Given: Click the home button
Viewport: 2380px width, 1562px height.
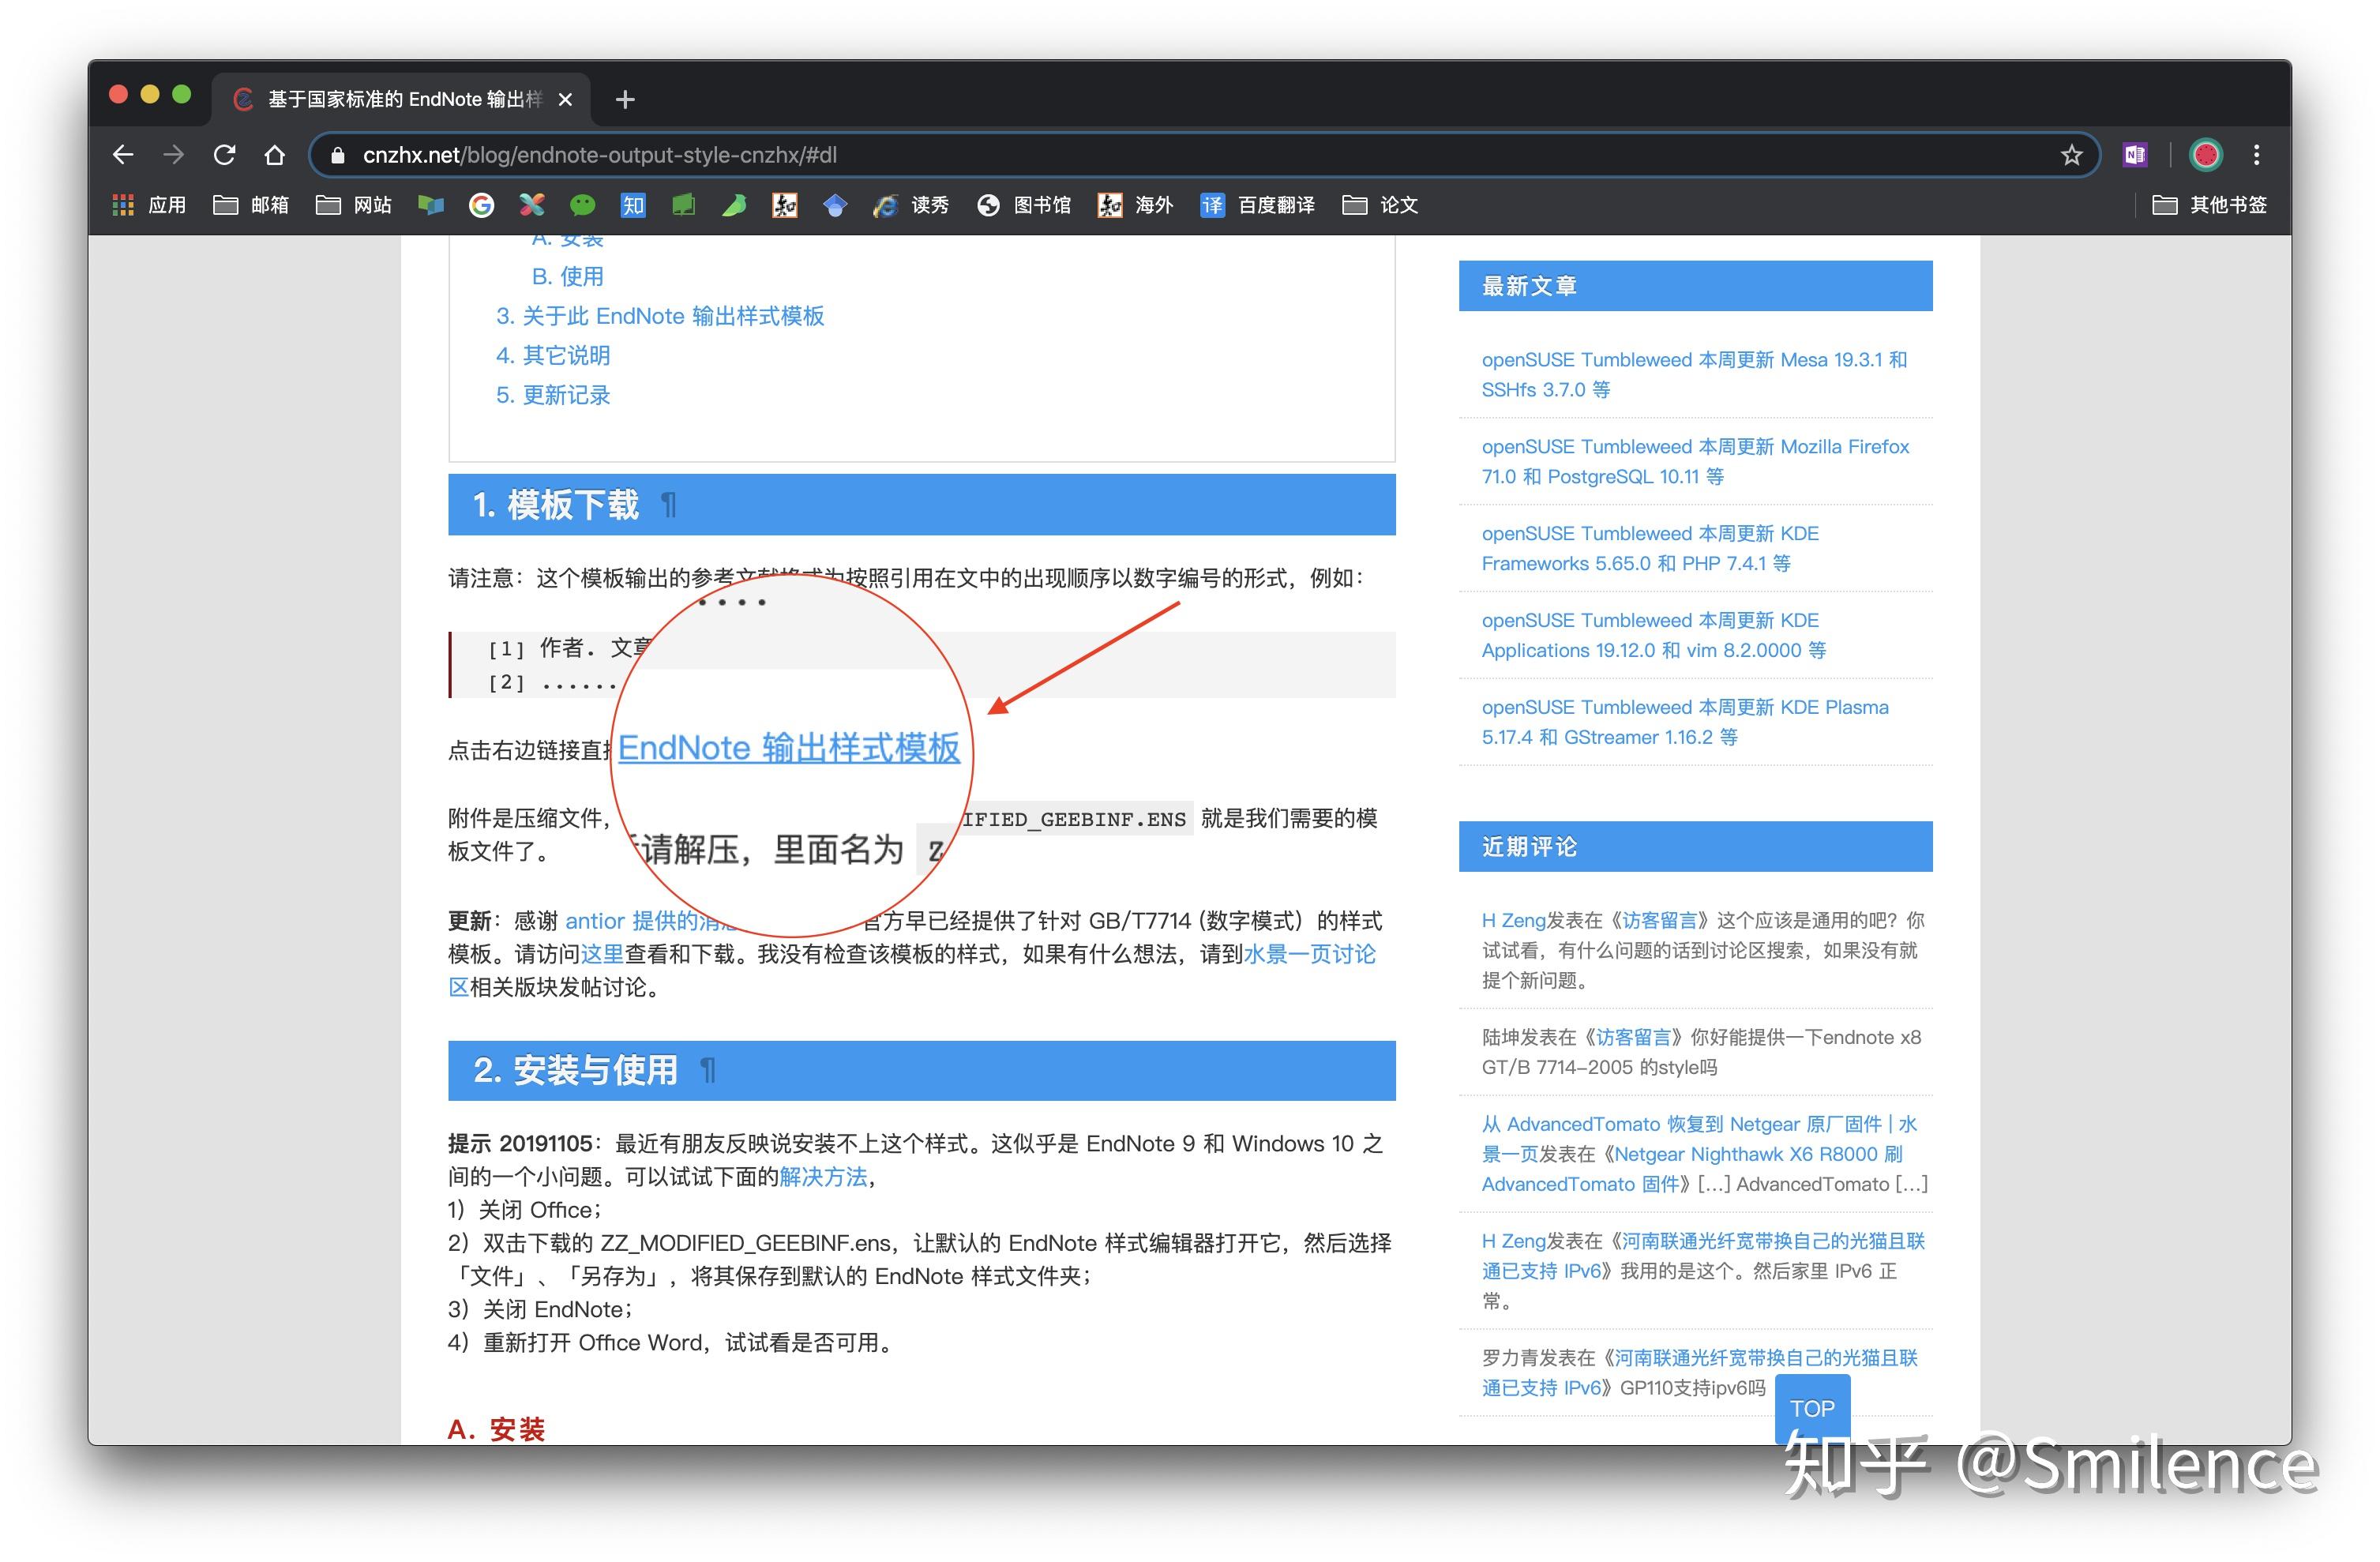Looking at the screenshot, I should click(274, 155).
